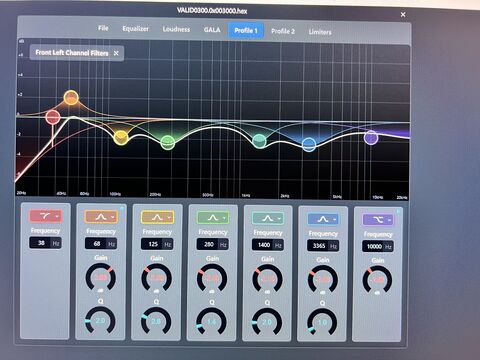Open the File menu

tap(103, 28)
